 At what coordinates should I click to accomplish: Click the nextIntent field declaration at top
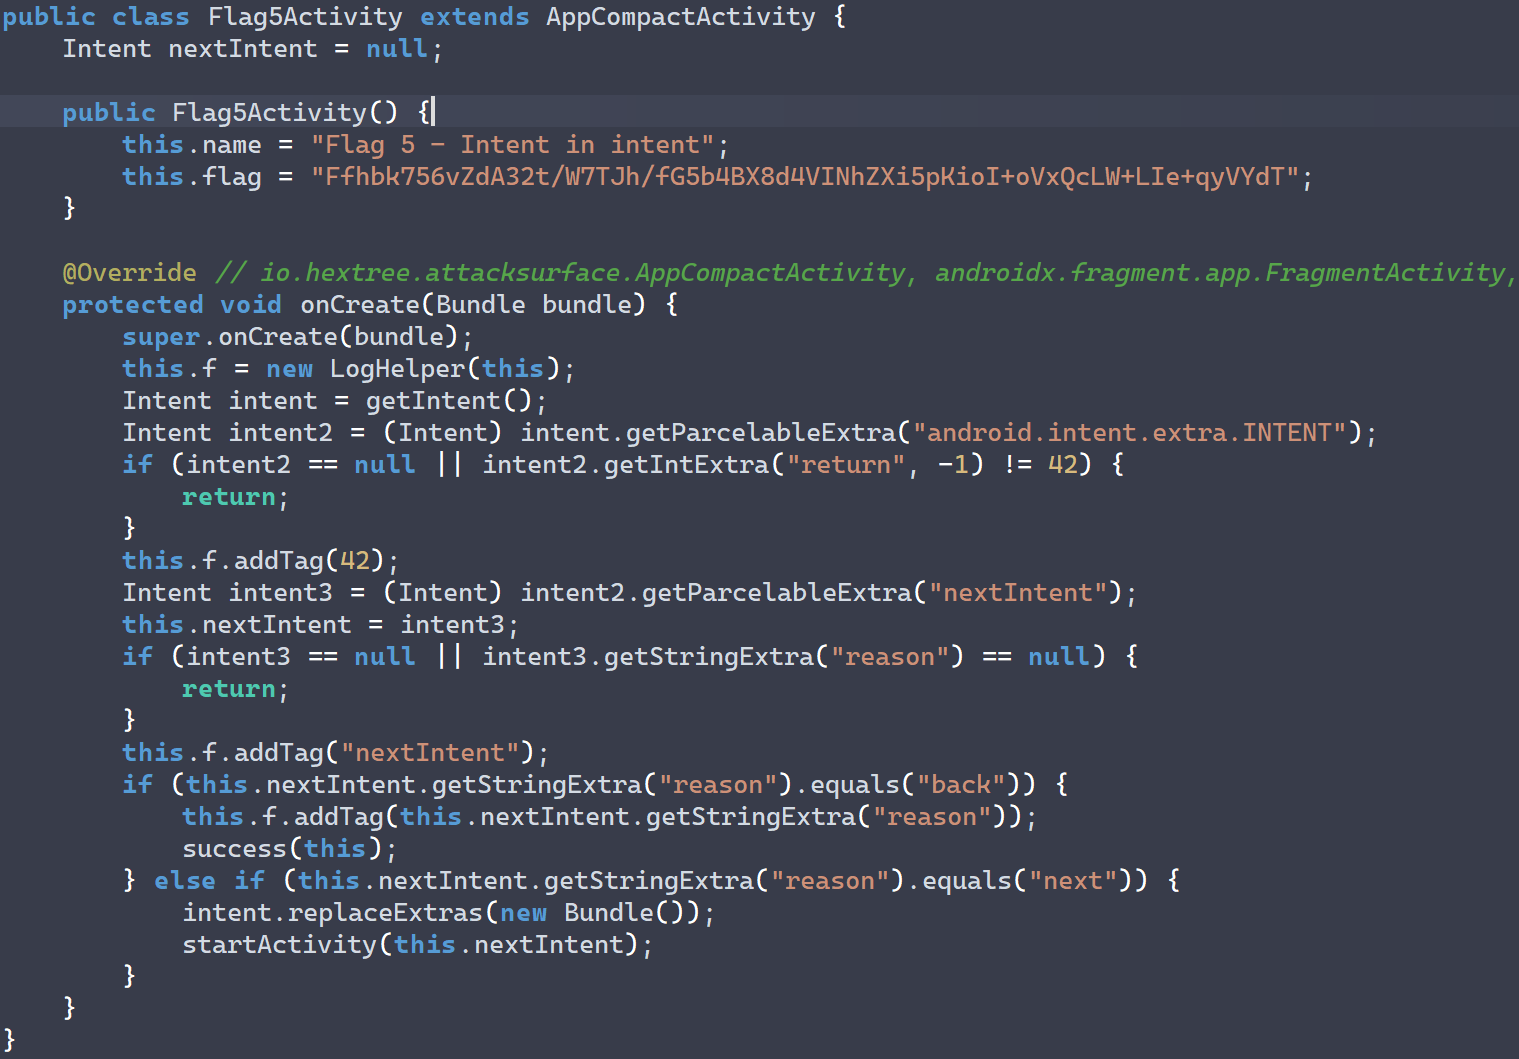click(x=242, y=49)
